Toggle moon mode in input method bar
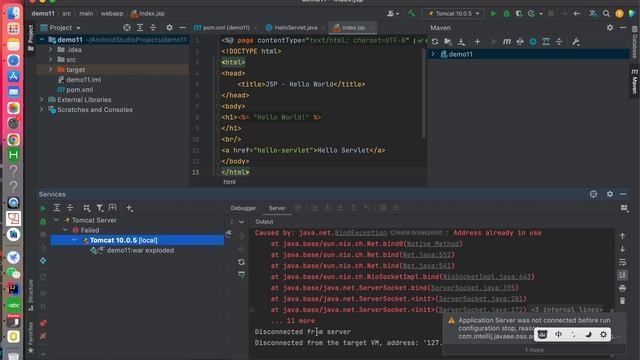Viewport: 640px width, 360px height. pos(588,335)
